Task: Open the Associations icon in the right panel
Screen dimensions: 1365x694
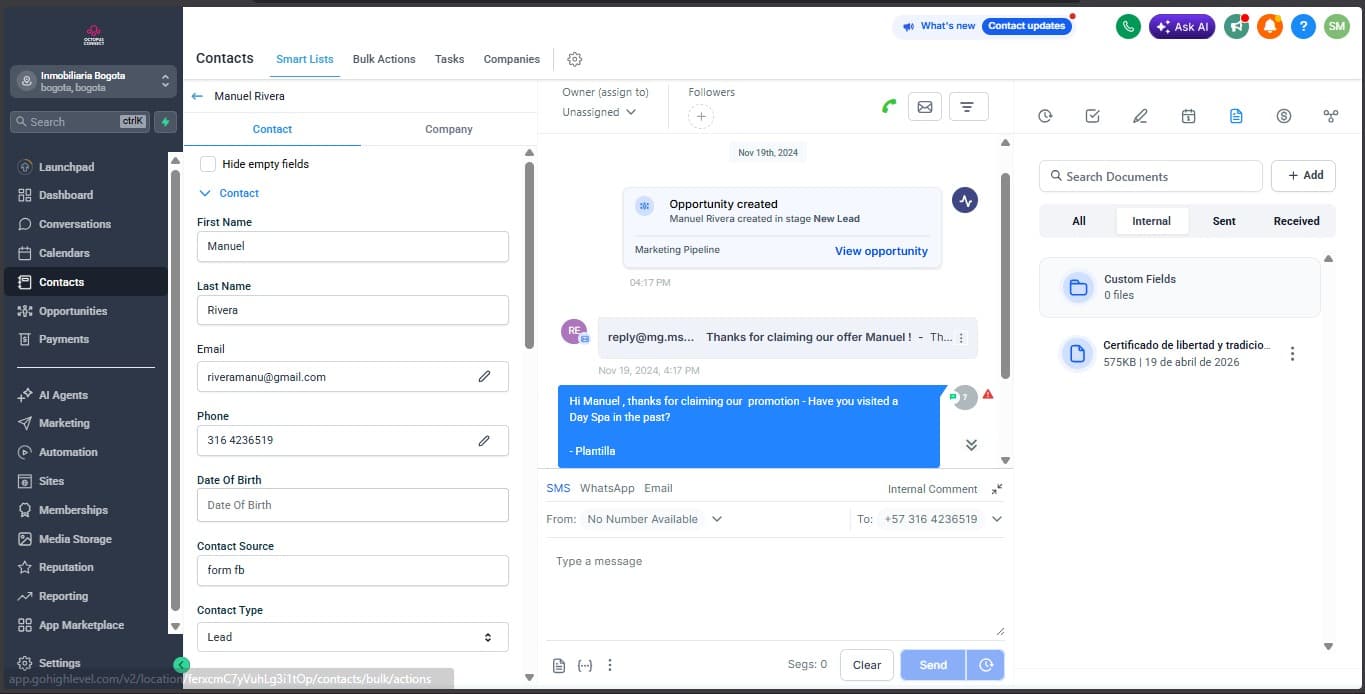Action: [x=1331, y=116]
